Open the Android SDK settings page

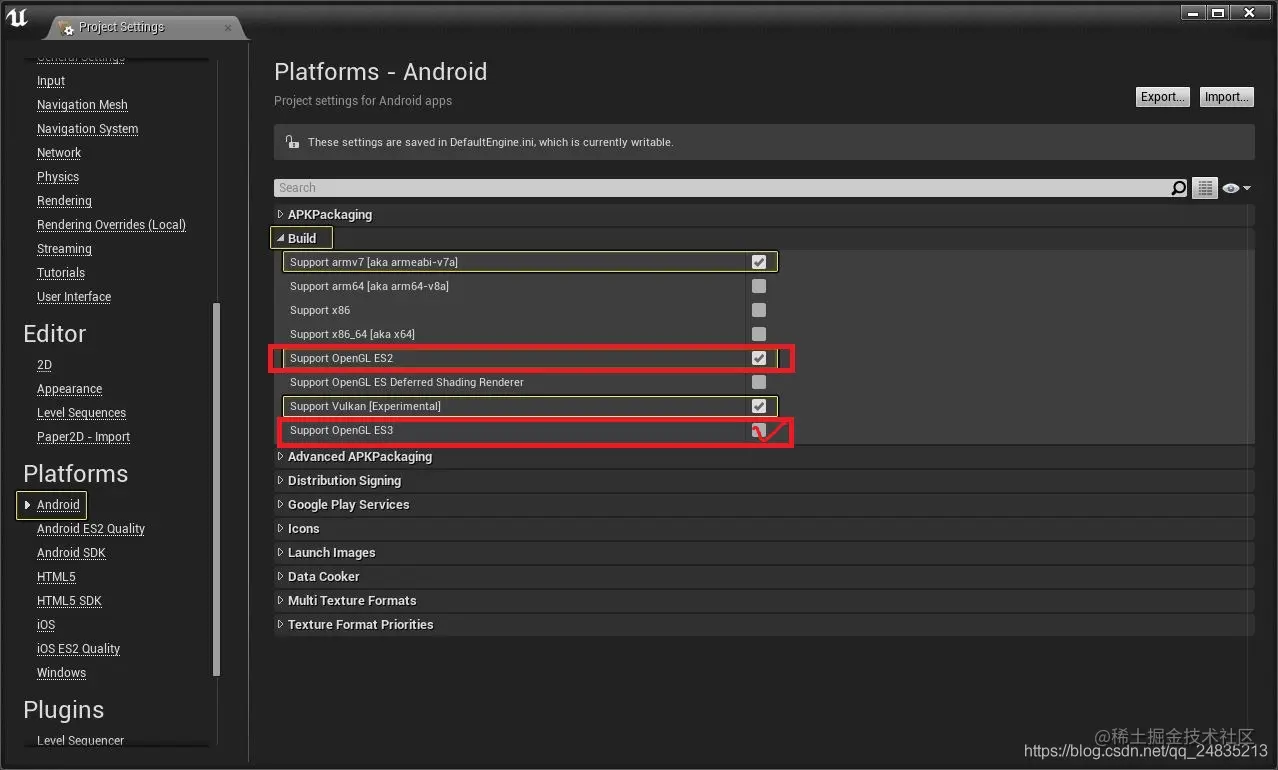point(71,553)
